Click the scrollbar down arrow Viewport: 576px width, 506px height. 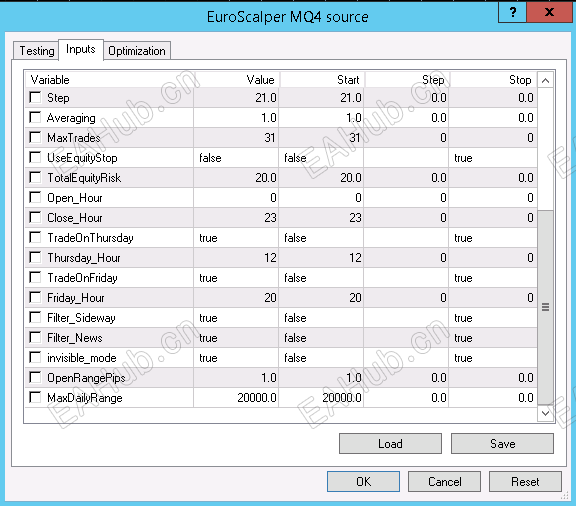point(546,413)
